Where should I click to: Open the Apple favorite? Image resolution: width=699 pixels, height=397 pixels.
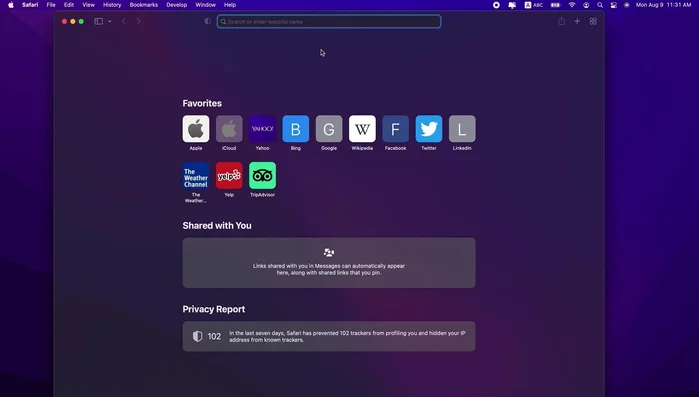196,129
